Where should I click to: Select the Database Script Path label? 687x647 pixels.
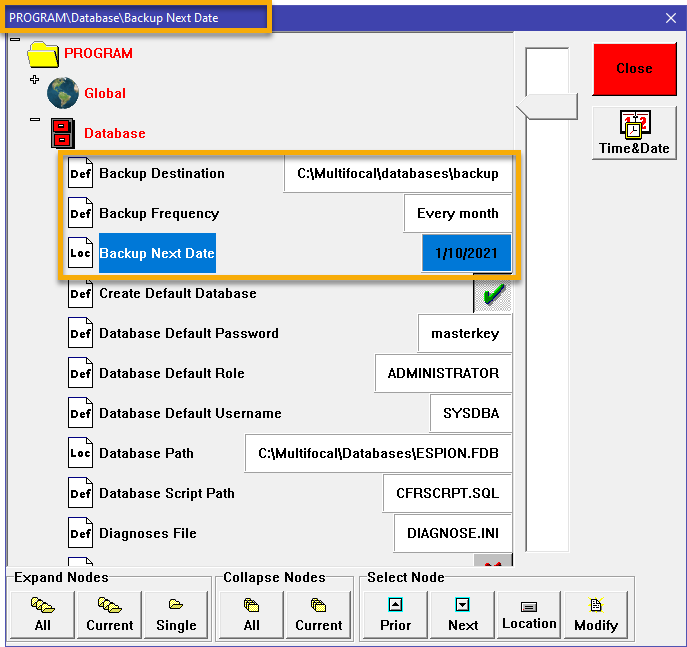(x=167, y=493)
